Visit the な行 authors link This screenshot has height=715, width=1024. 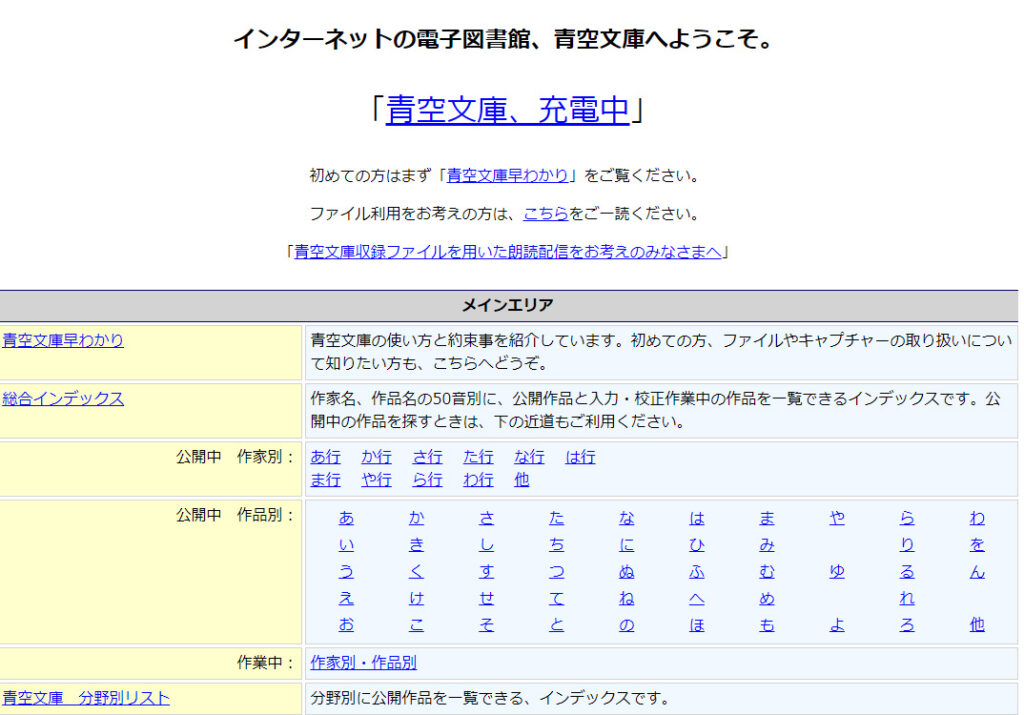pyautogui.click(x=529, y=457)
